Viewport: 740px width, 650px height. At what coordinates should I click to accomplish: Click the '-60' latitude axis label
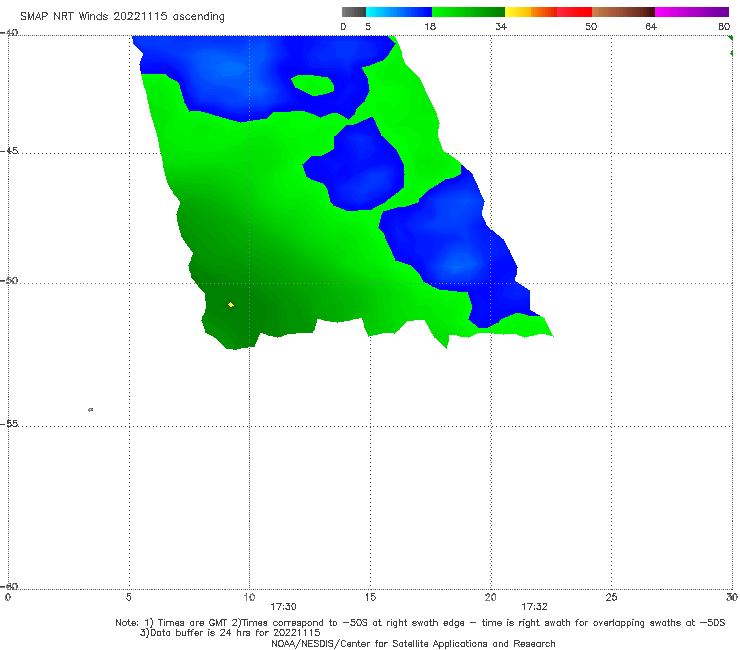pos(9,587)
